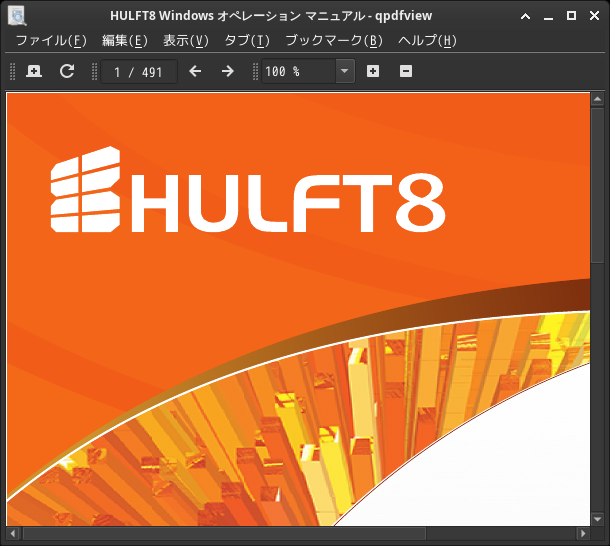This screenshot has width=610, height=546.
Task: Open the 表示(V) menu
Action: 185,41
